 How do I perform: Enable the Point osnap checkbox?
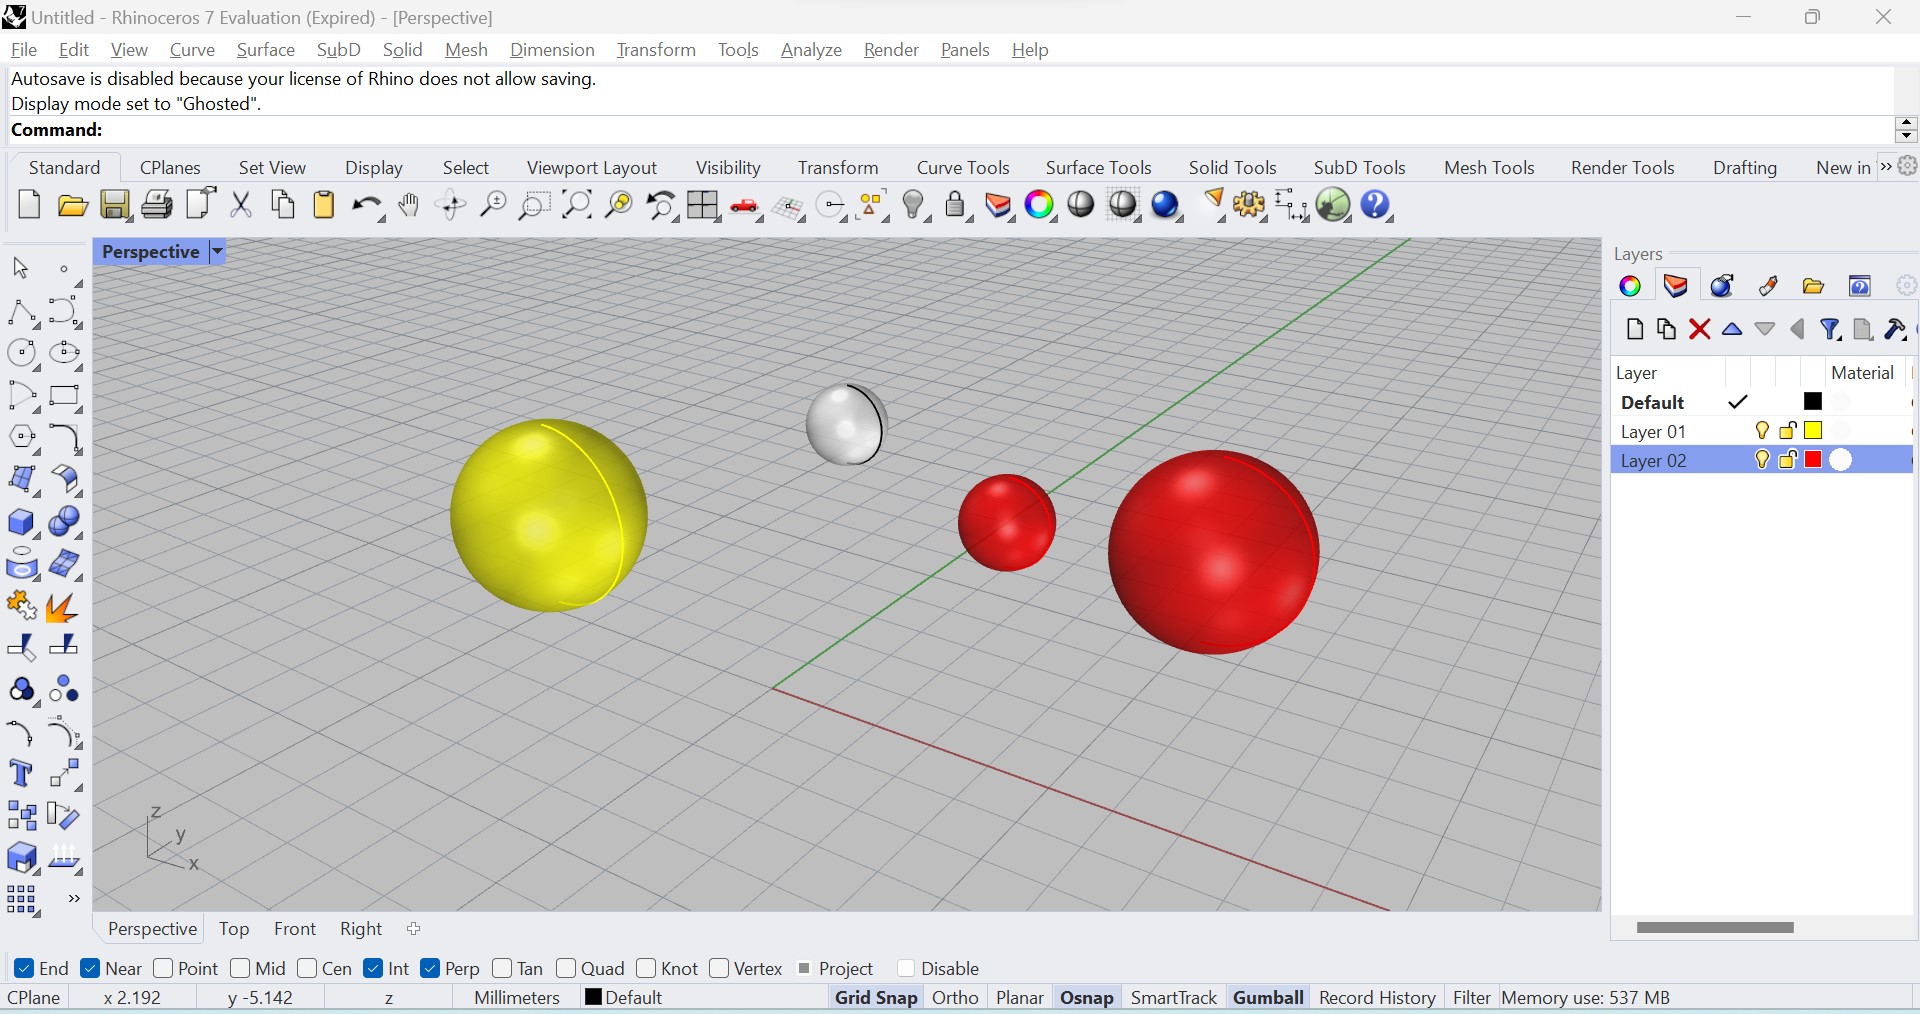click(x=163, y=968)
